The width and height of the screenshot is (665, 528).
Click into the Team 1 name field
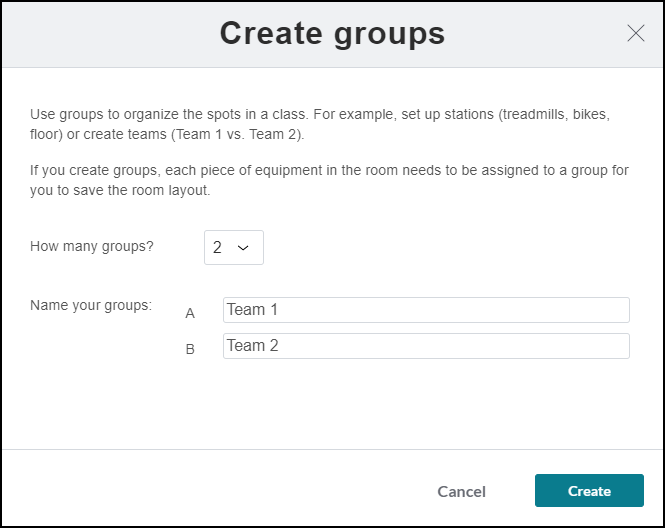point(425,310)
